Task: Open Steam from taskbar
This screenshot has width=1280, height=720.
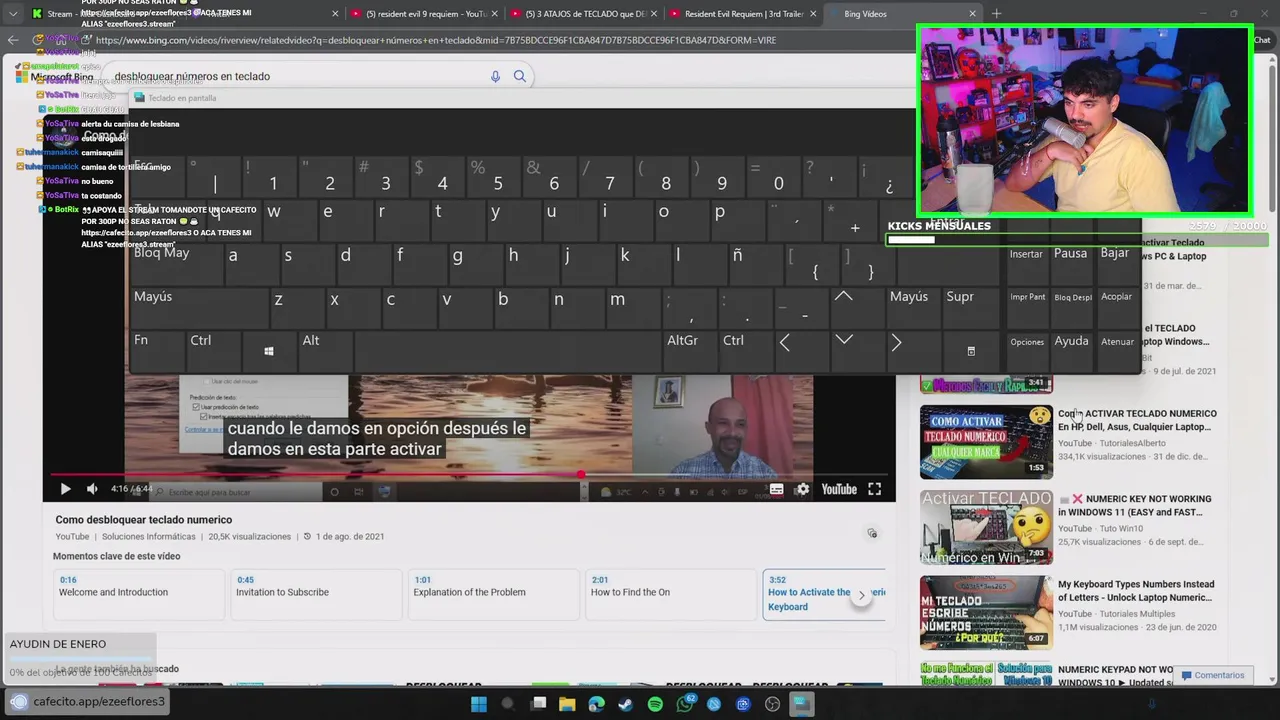Action: pyautogui.click(x=626, y=704)
